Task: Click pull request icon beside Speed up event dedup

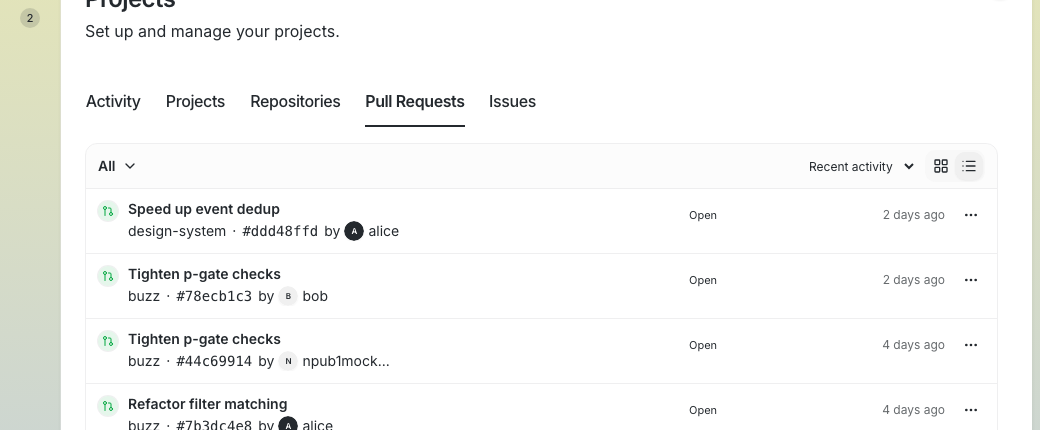Action: point(108,211)
